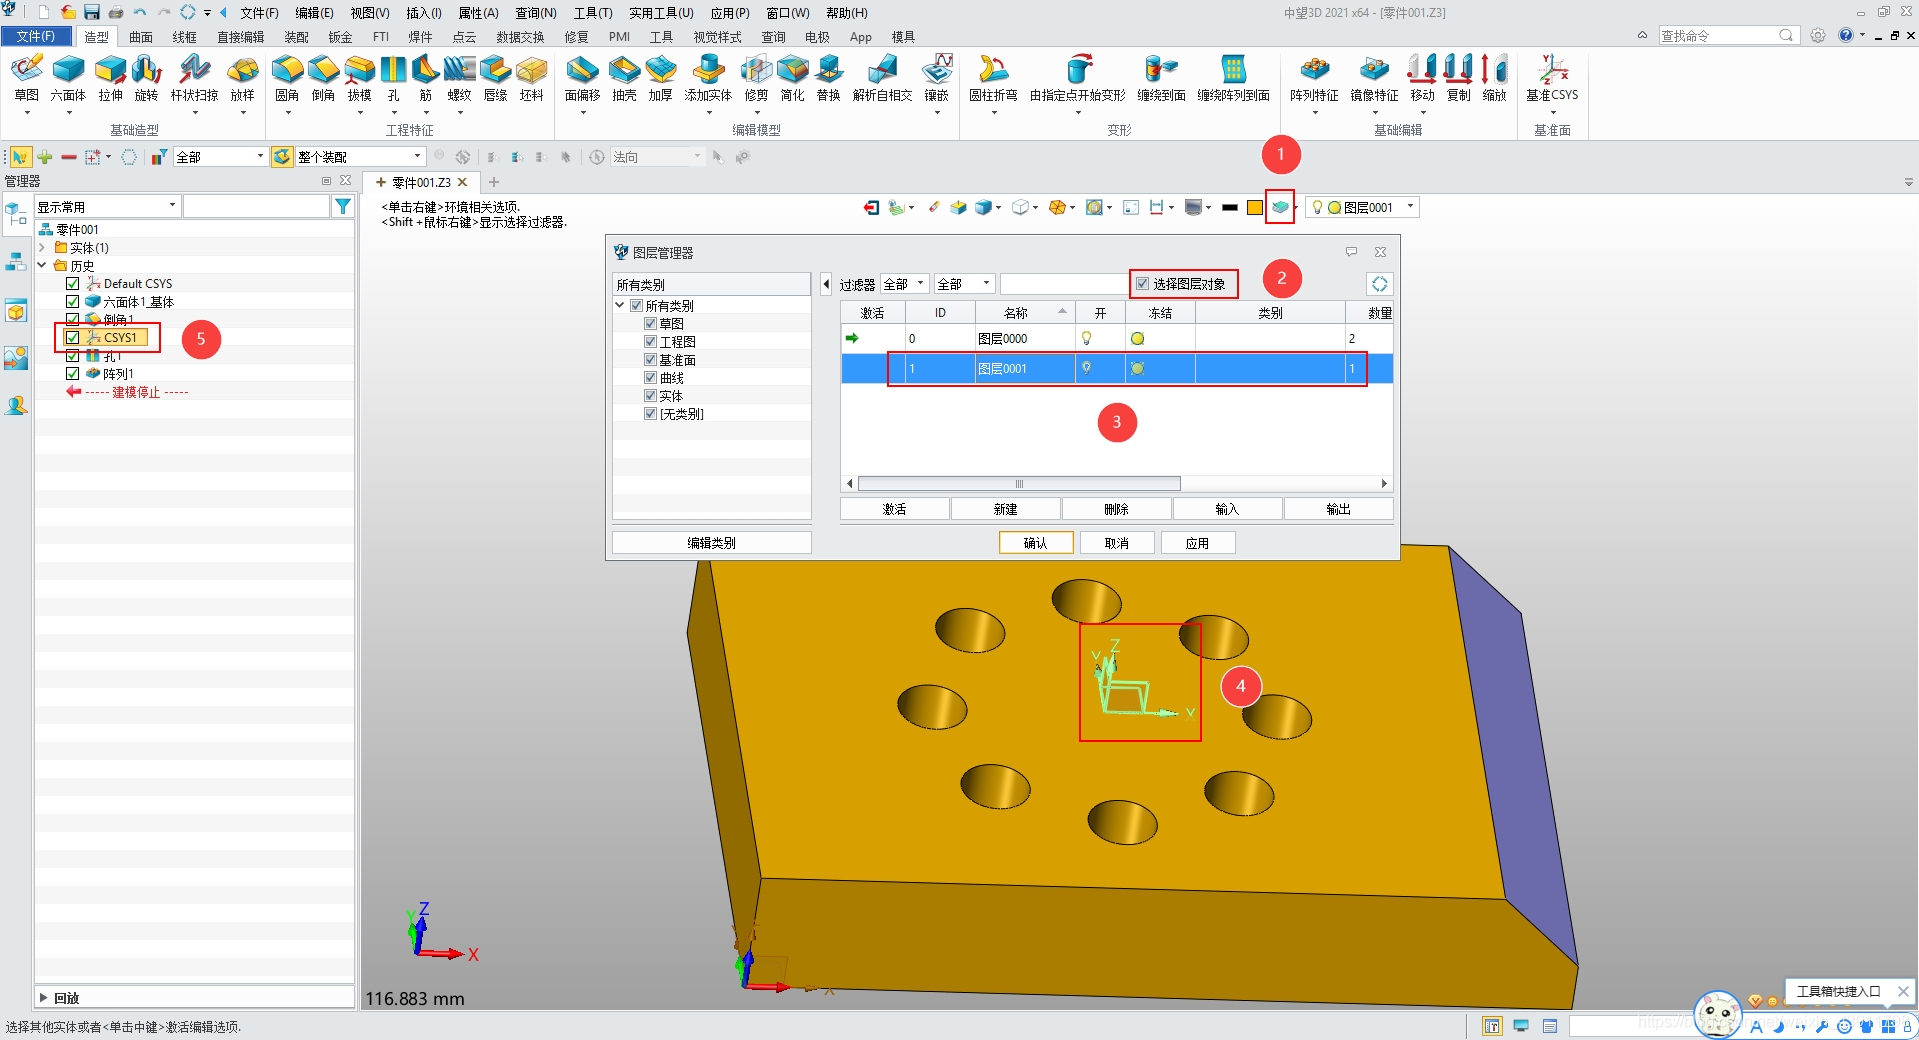Screen dimensions: 1919x1040
Task: Click the 放样 loft tool
Action: coord(243,78)
